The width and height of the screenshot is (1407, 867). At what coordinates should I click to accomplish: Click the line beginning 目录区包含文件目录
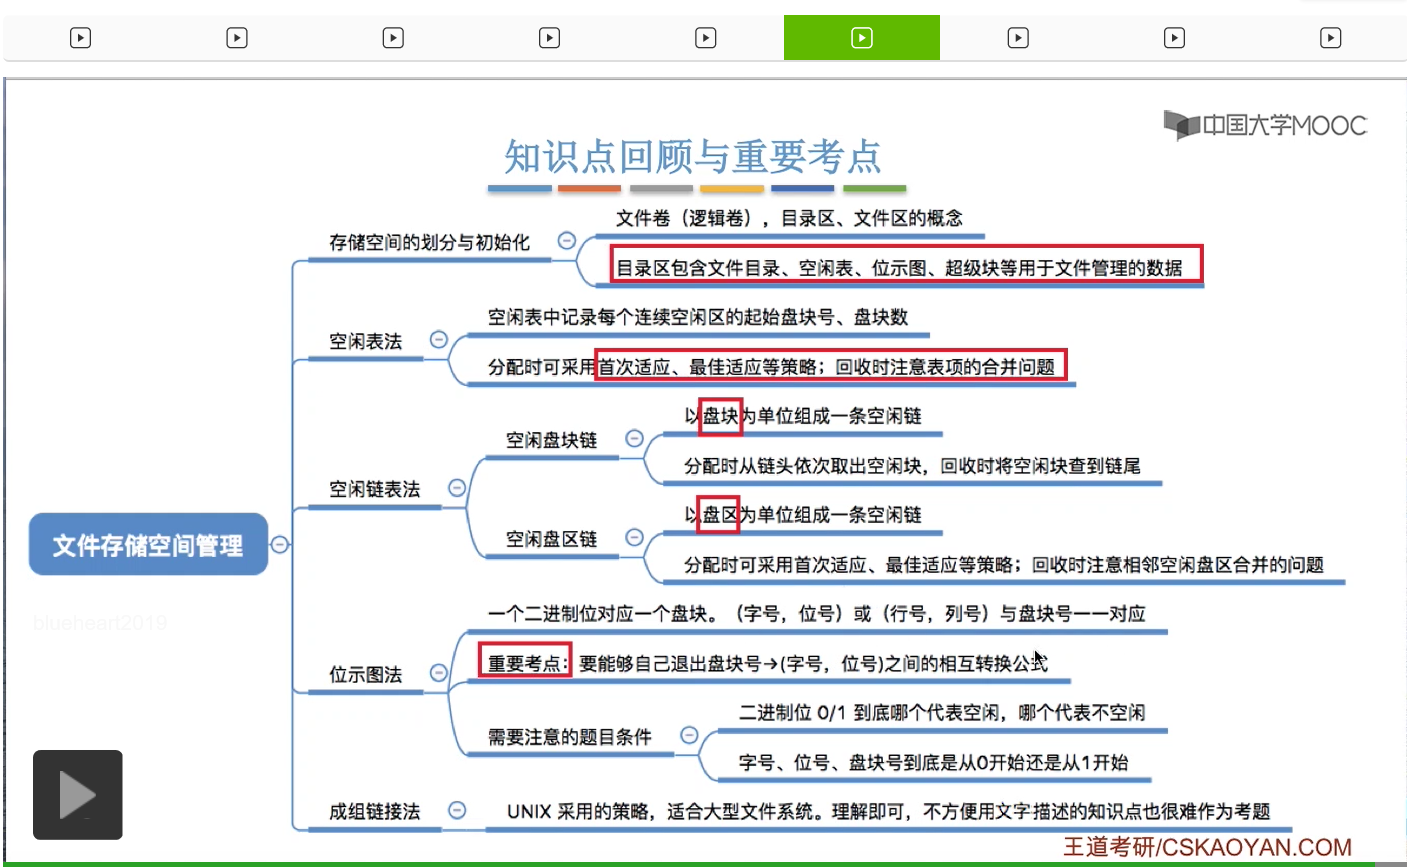coord(899,267)
